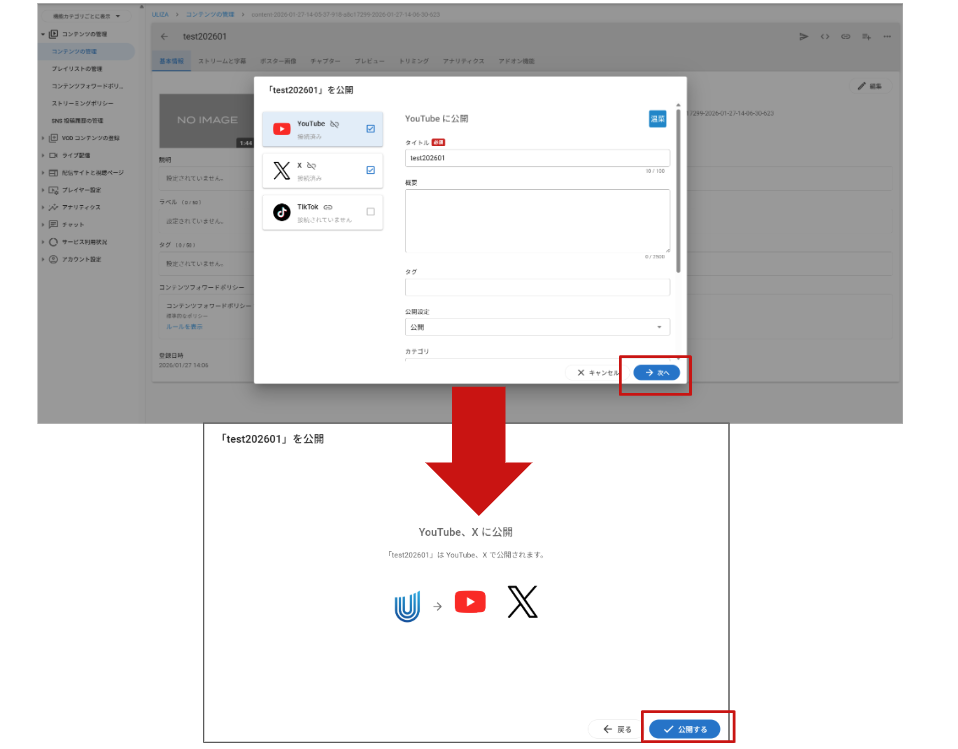Click the add-to-playlist icon
Viewport: 958px width, 749px height.
866,37
